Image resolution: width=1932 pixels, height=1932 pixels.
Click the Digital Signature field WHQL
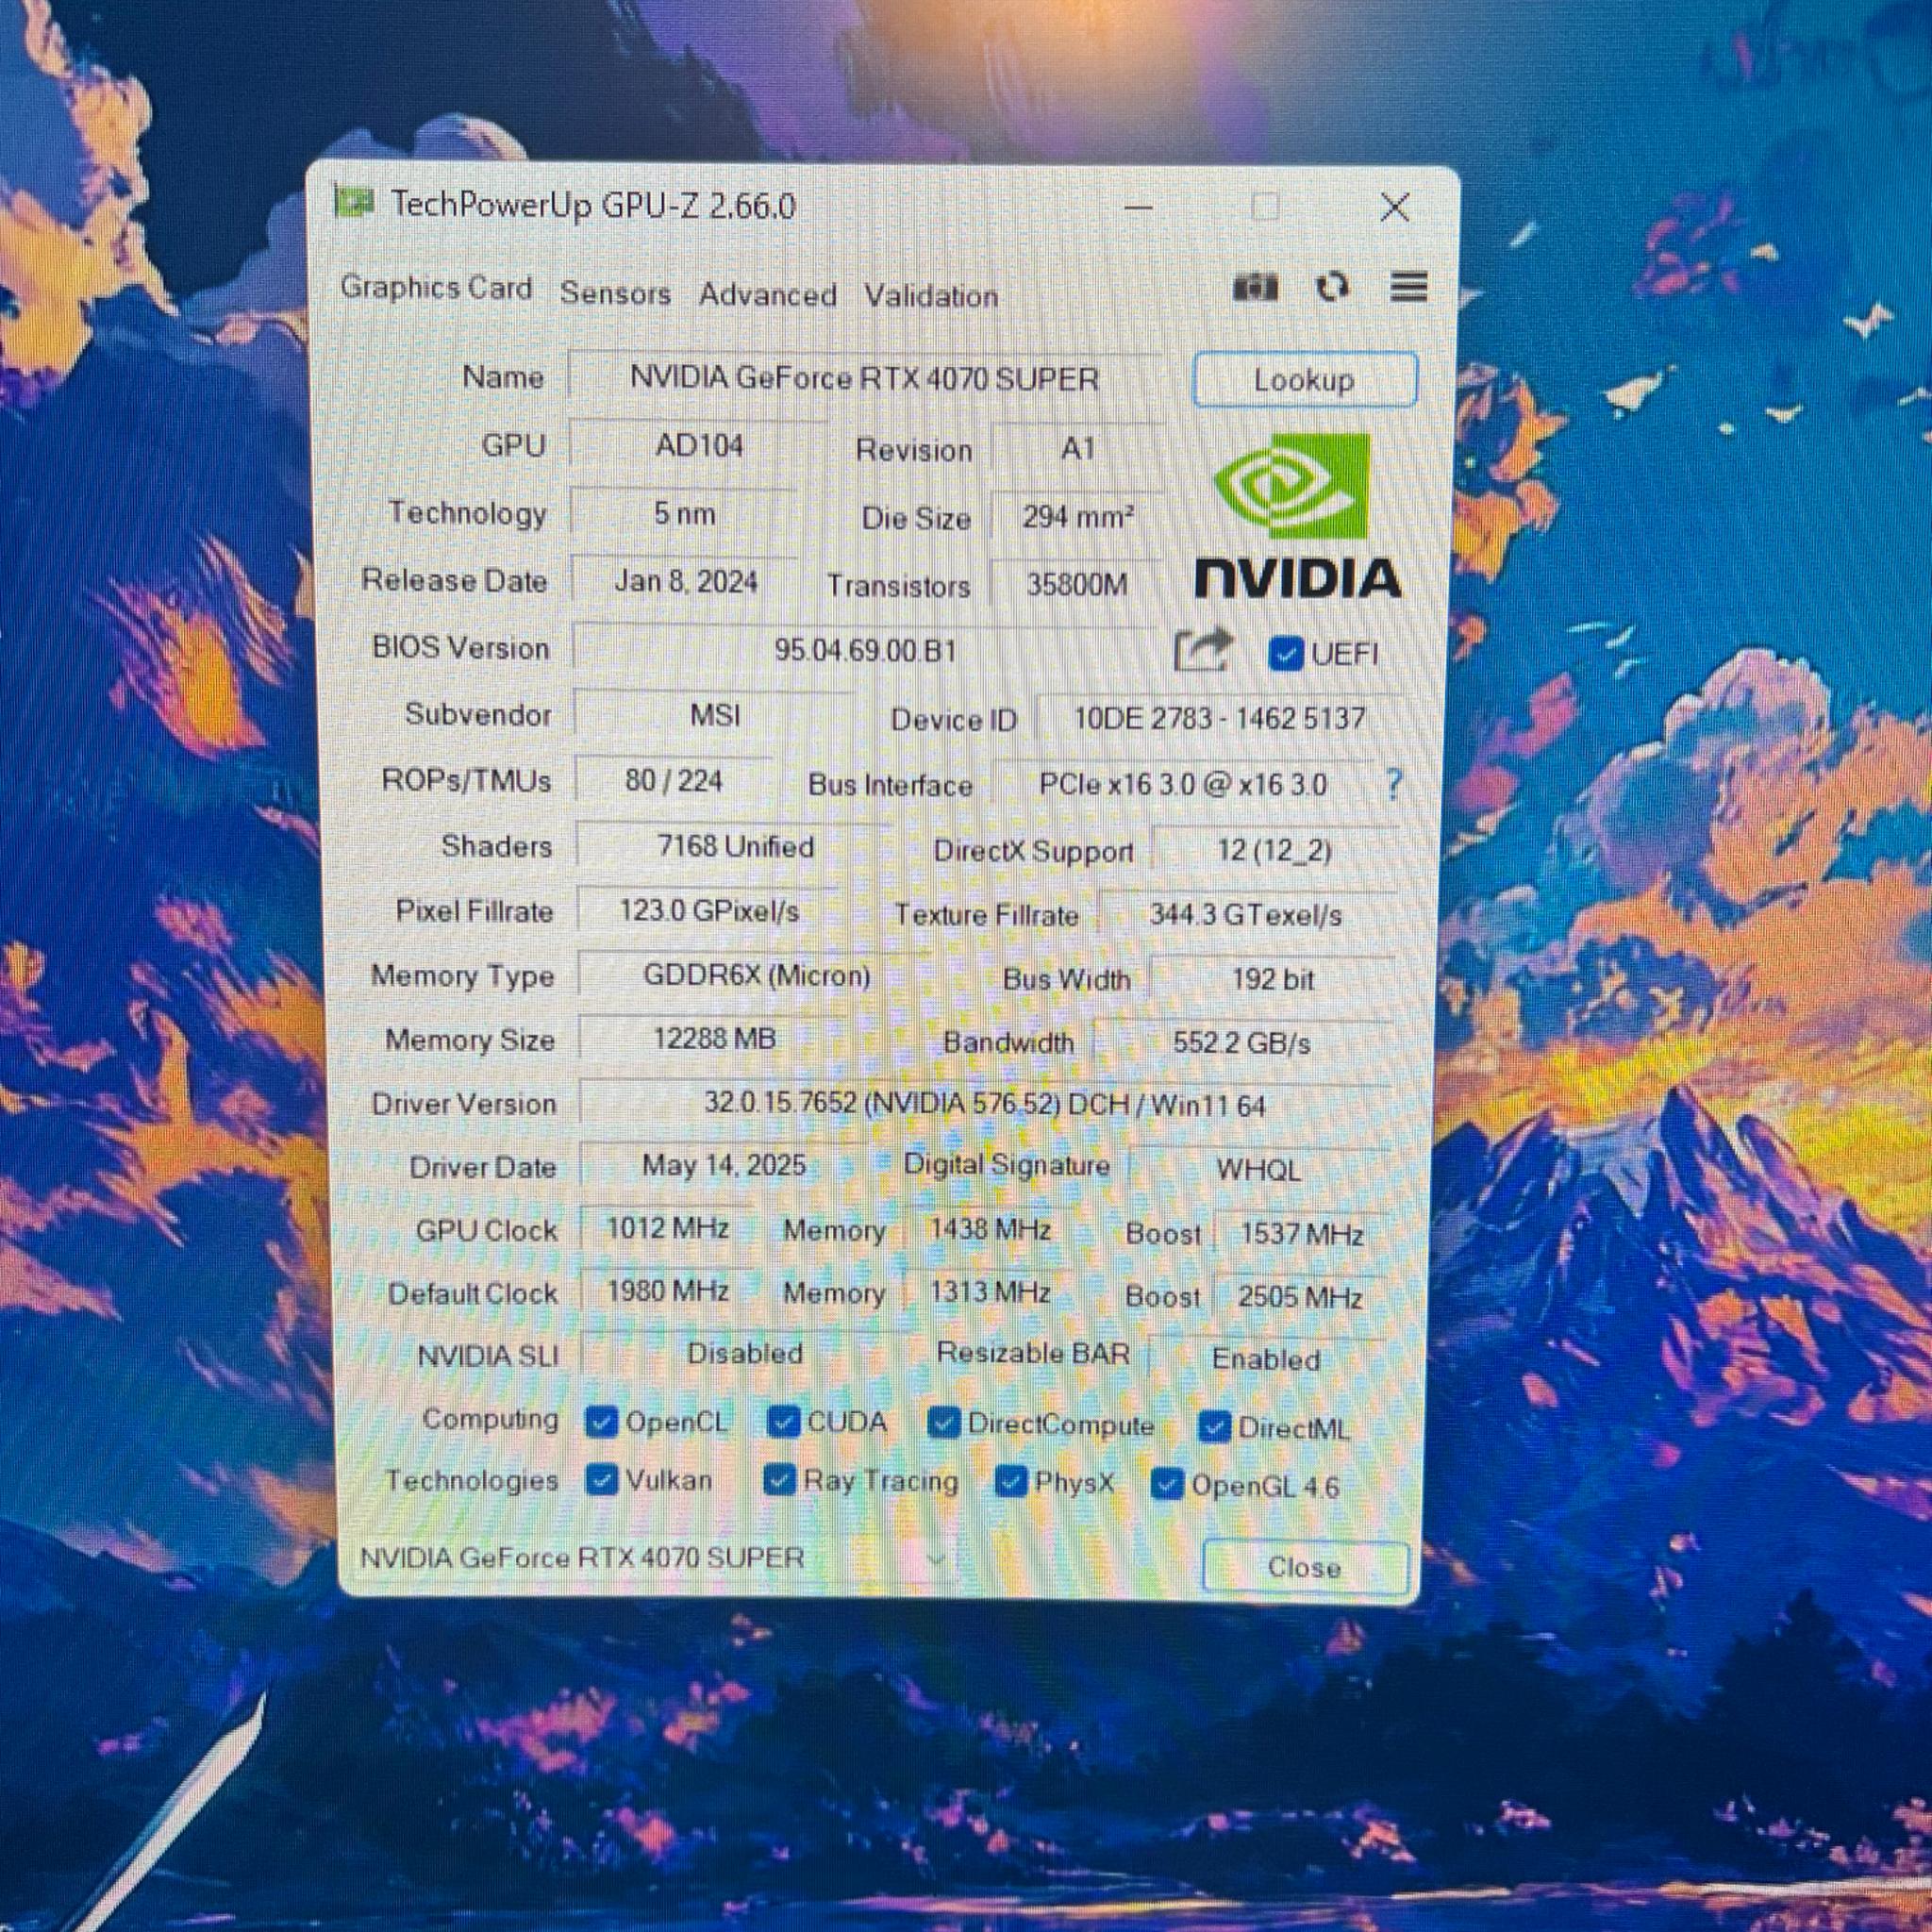pos(1259,1169)
